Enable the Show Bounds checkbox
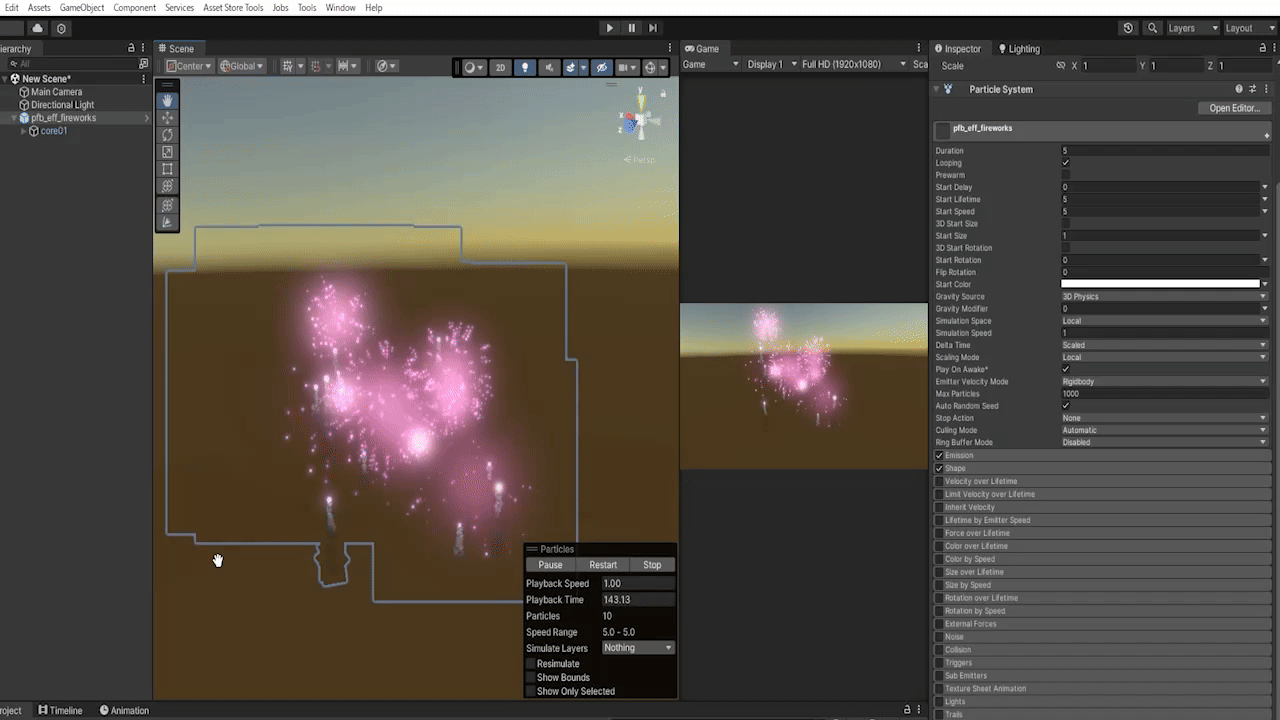1280x720 pixels. point(530,677)
